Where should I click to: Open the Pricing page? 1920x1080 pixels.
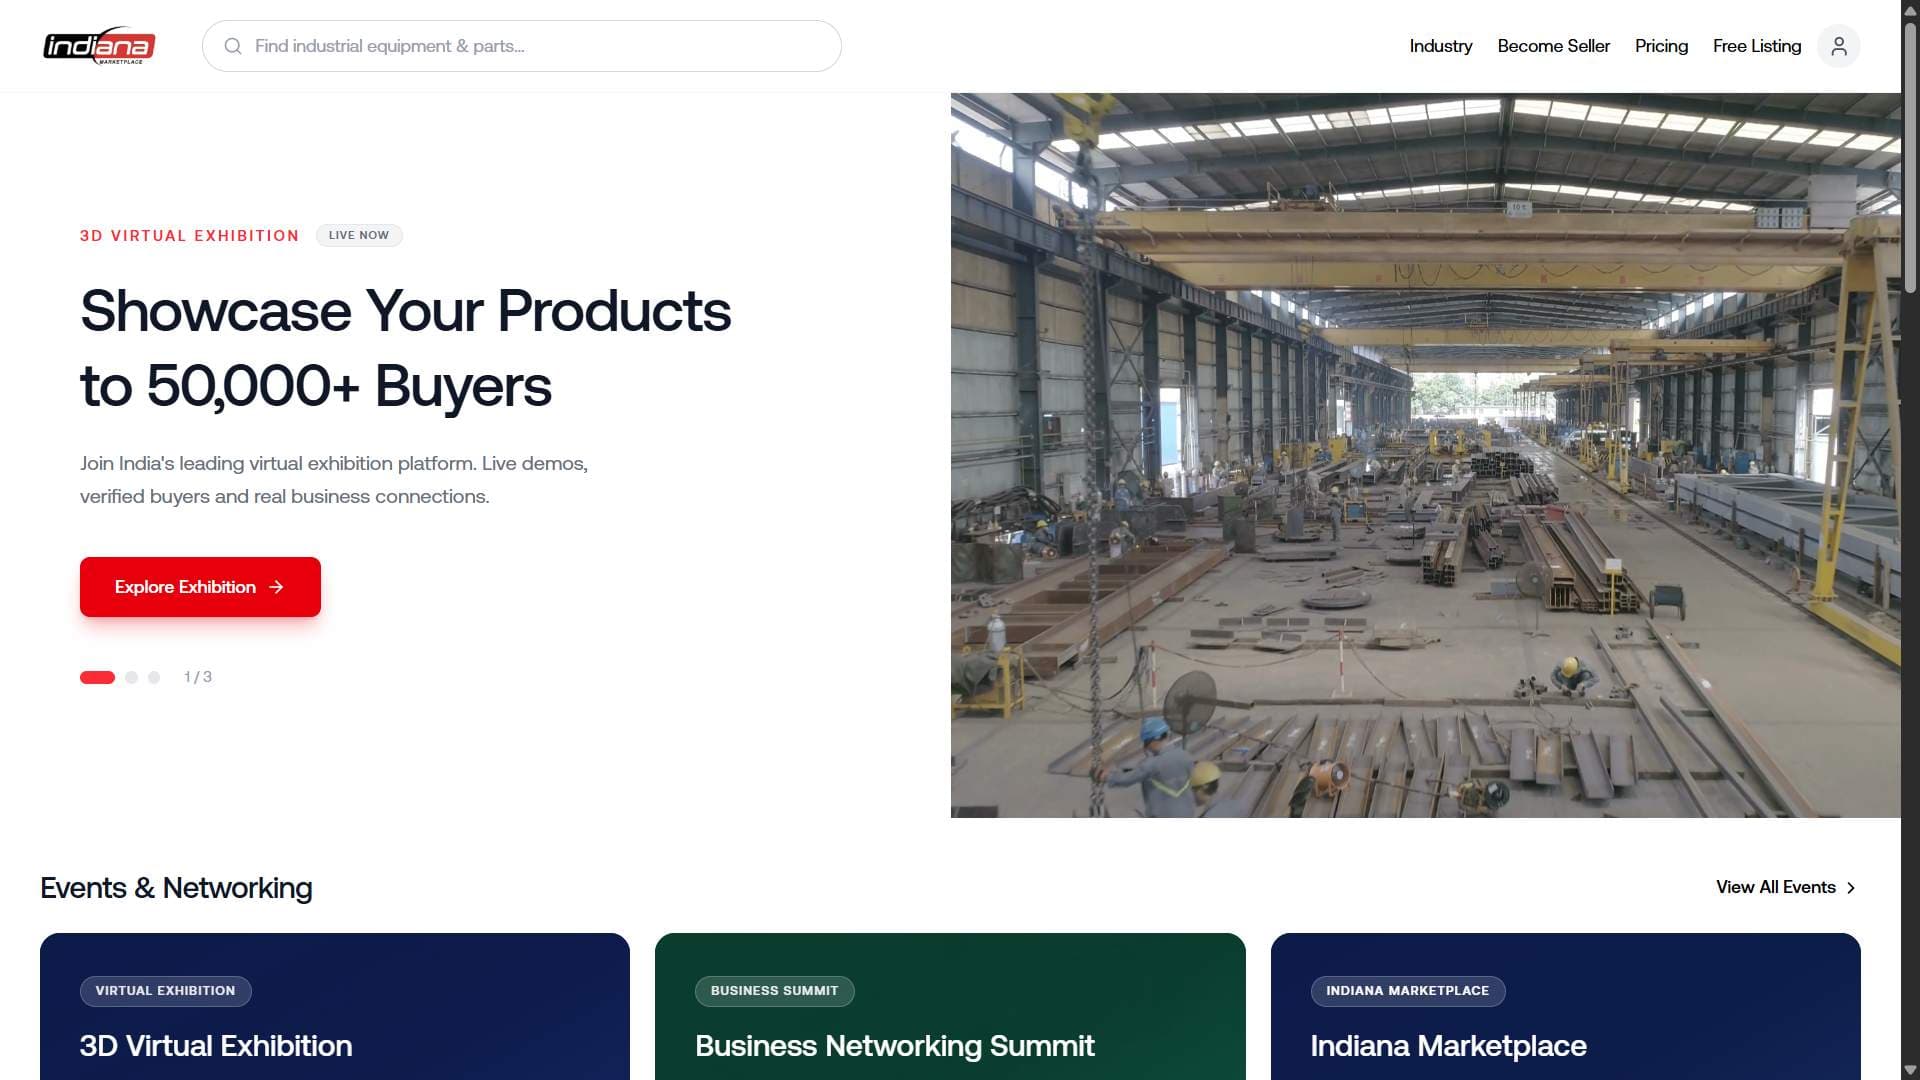click(x=1661, y=46)
